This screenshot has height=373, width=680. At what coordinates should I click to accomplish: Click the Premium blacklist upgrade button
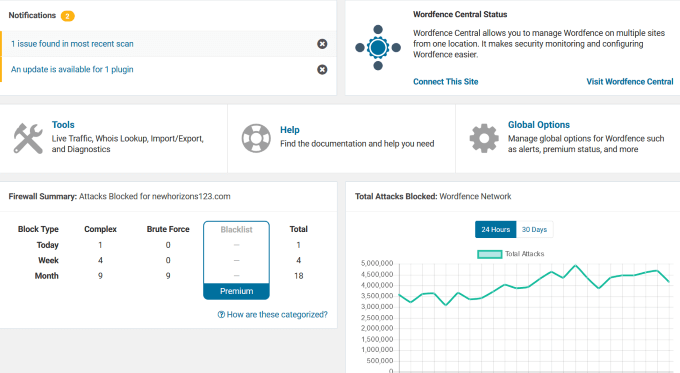click(236, 291)
